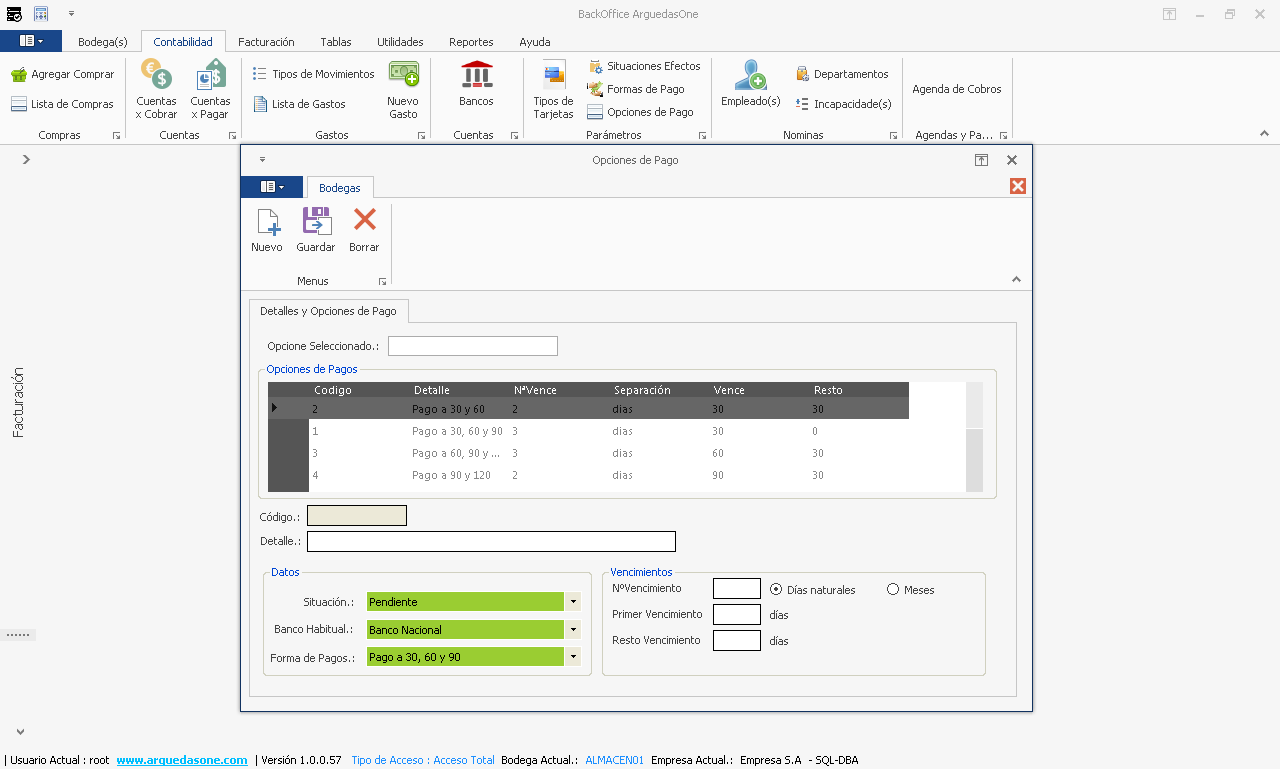Screen dimensions: 1280x769
Task: Open Tipos de Tarjetas
Action: click(553, 89)
